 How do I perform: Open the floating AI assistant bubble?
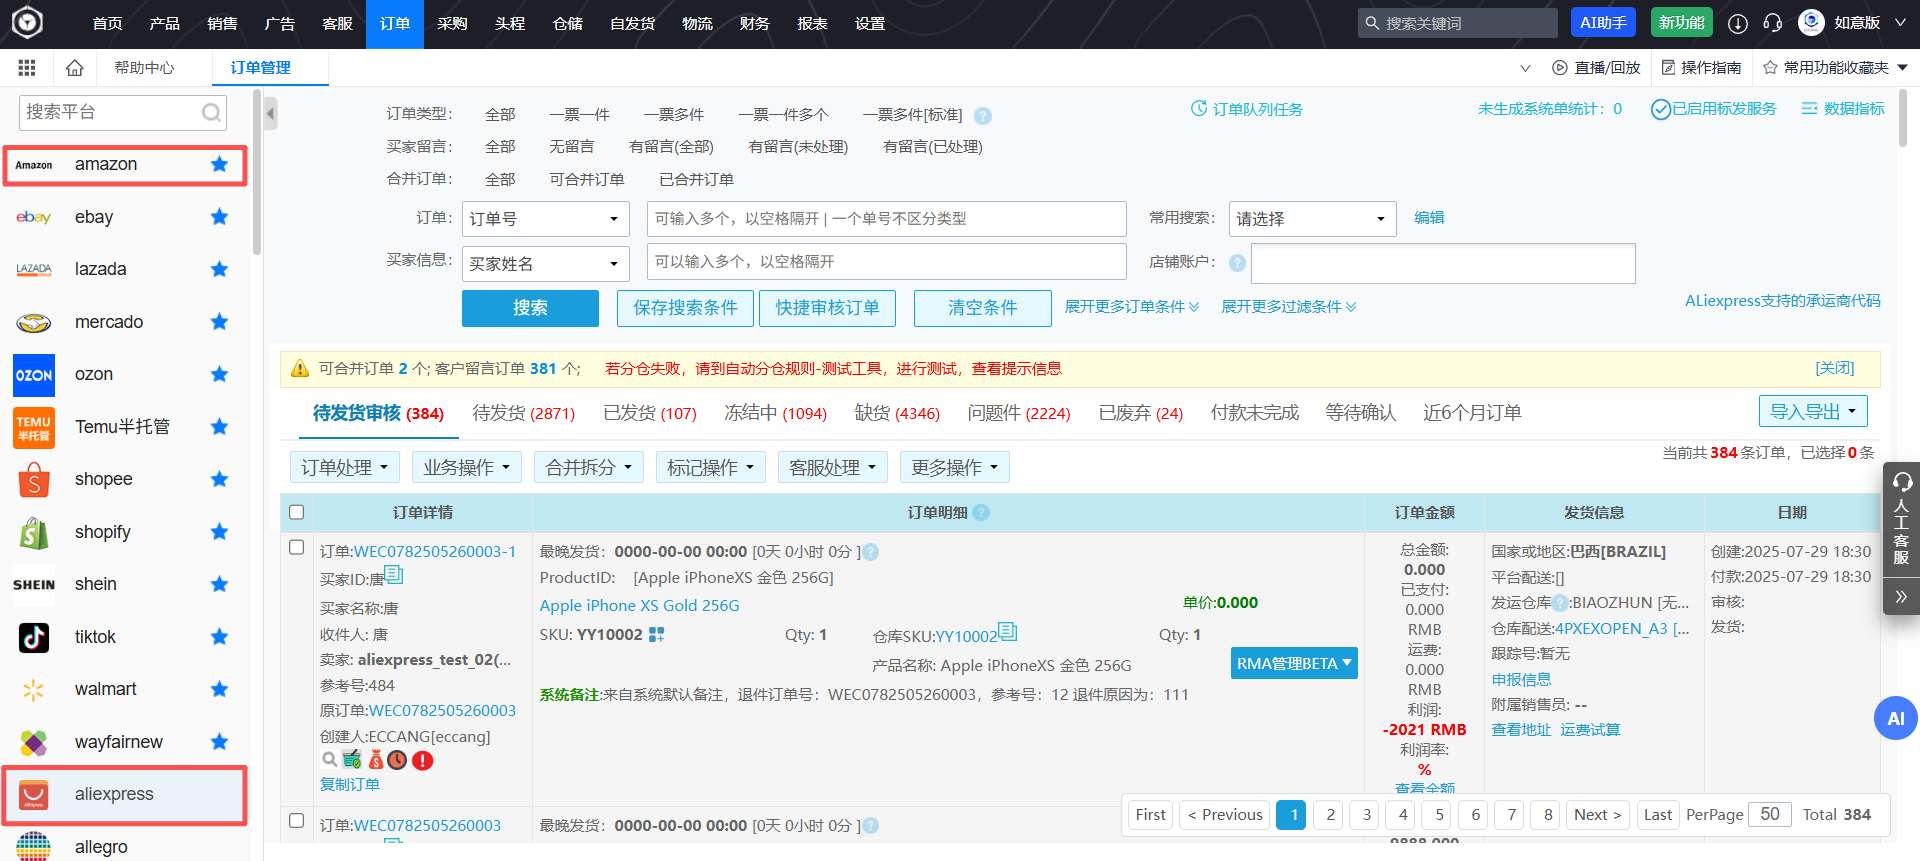(x=1895, y=718)
